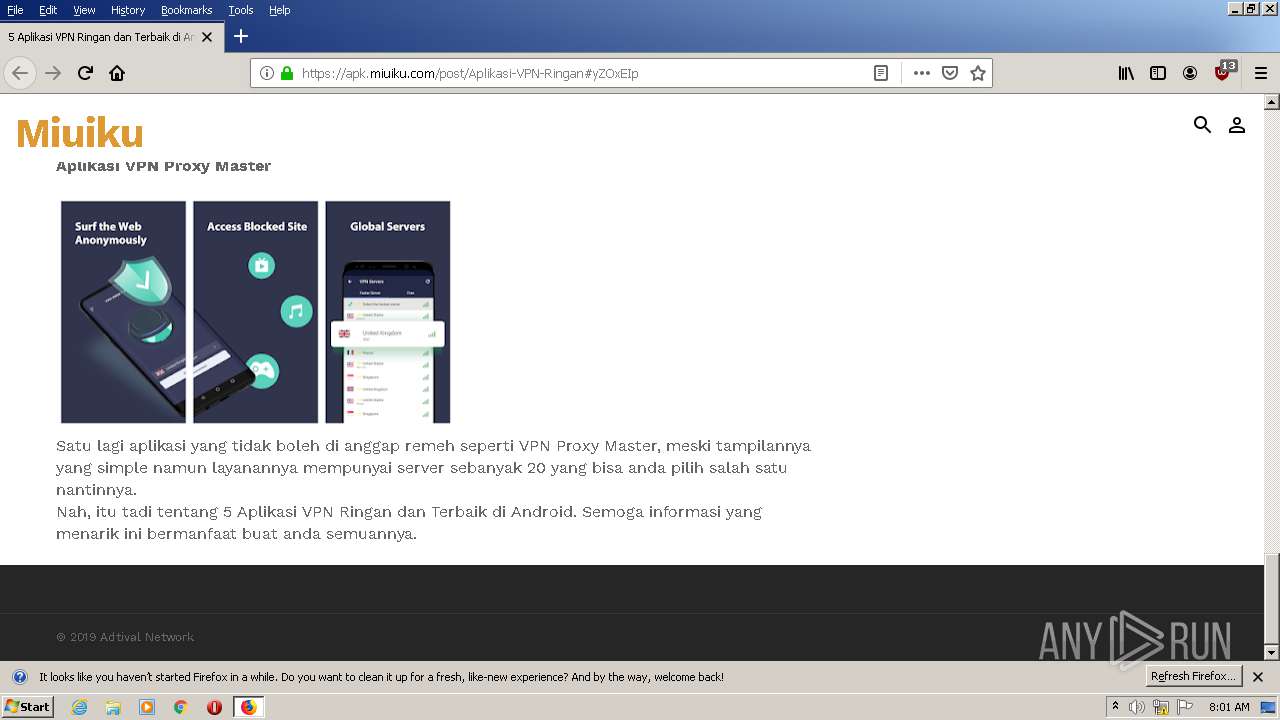Open the user profile icon on Miuiku header

click(x=1237, y=125)
